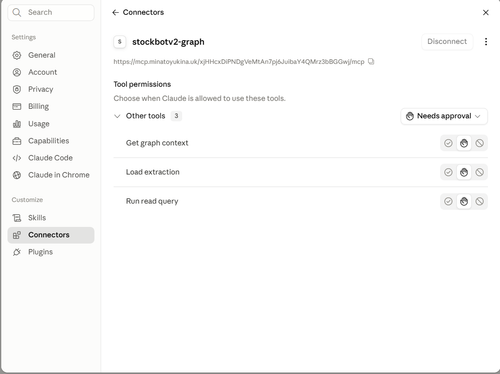The height and width of the screenshot is (374, 500).
Task: Select the Connectors menu item
Action: pyautogui.click(x=51, y=235)
